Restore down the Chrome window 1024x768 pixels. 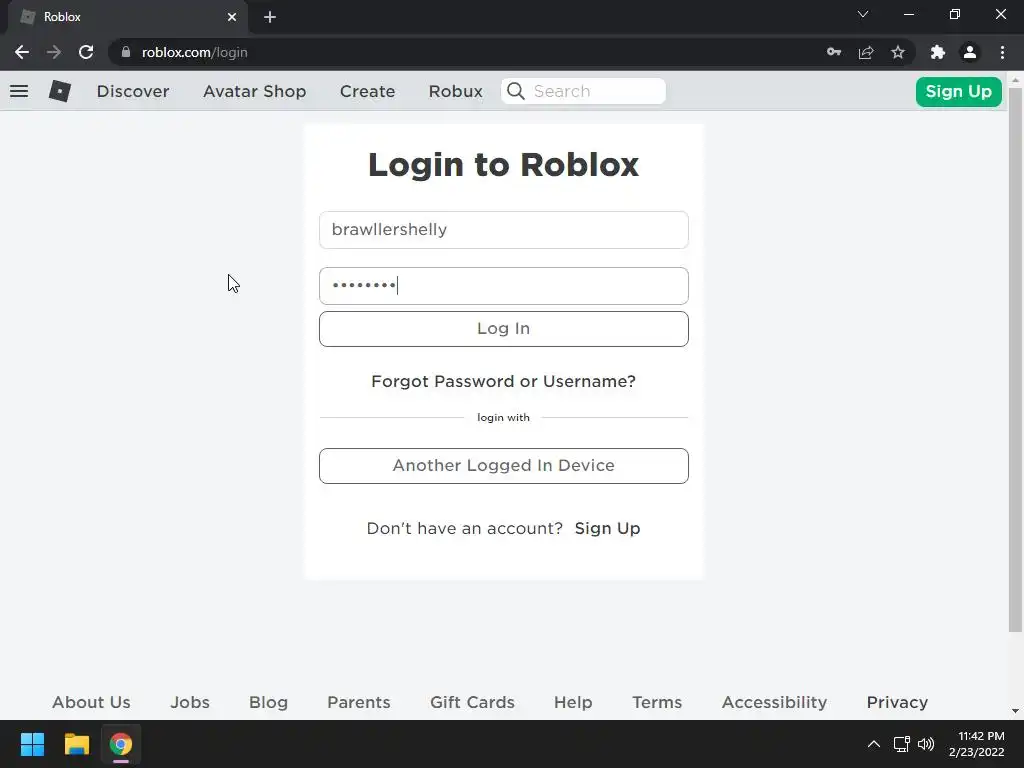pos(955,14)
